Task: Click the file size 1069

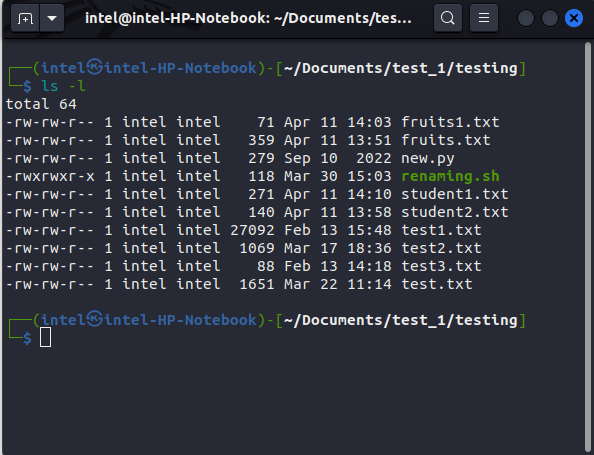Action: [257, 248]
